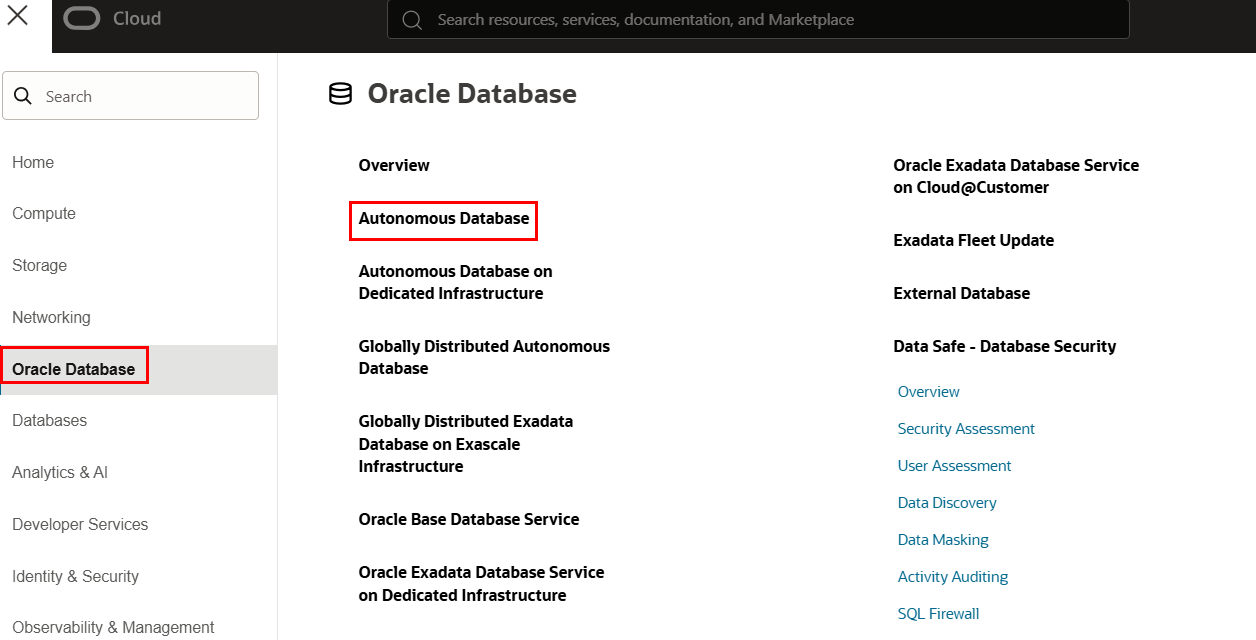Open Activity Auditing
This screenshot has width=1256, height=640.
point(953,577)
